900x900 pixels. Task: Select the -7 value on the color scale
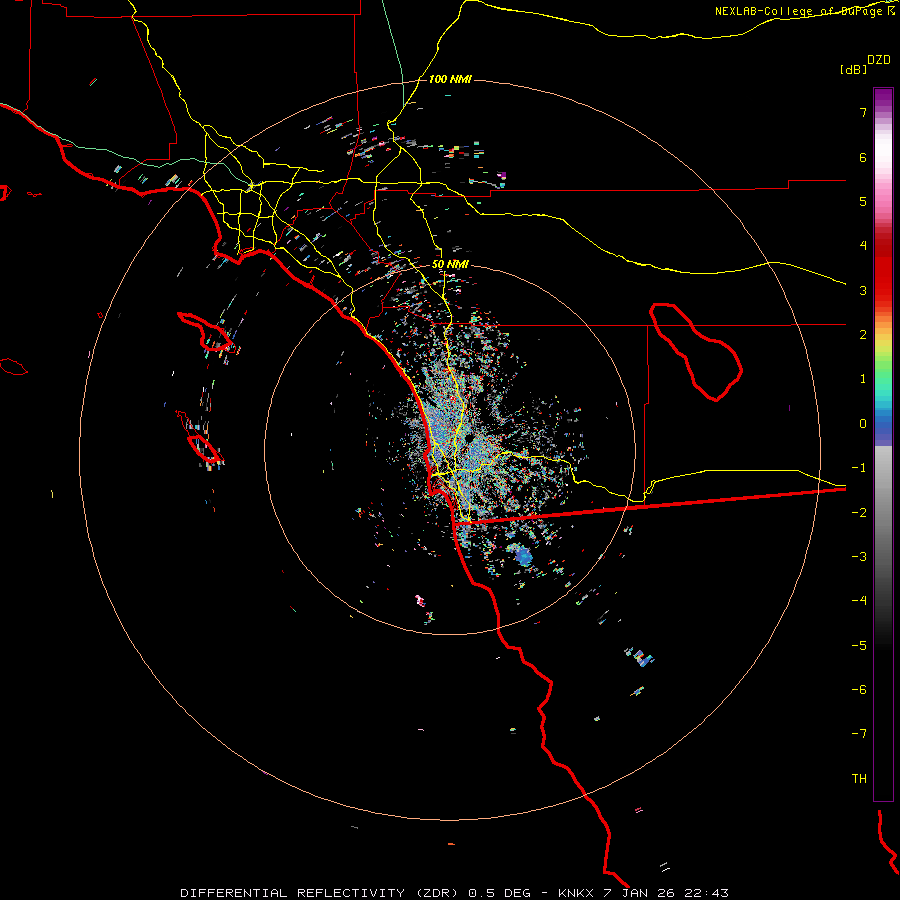click(859, 734)
